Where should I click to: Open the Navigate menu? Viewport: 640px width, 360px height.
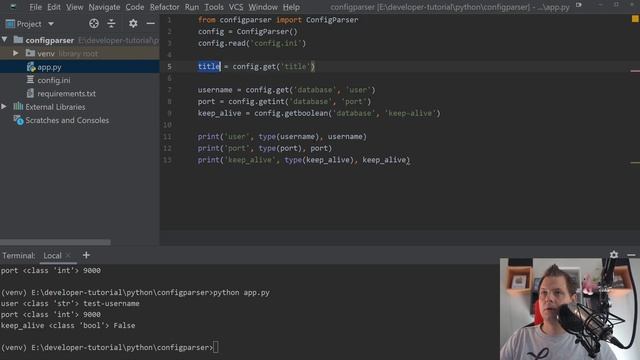pos(104,7)
